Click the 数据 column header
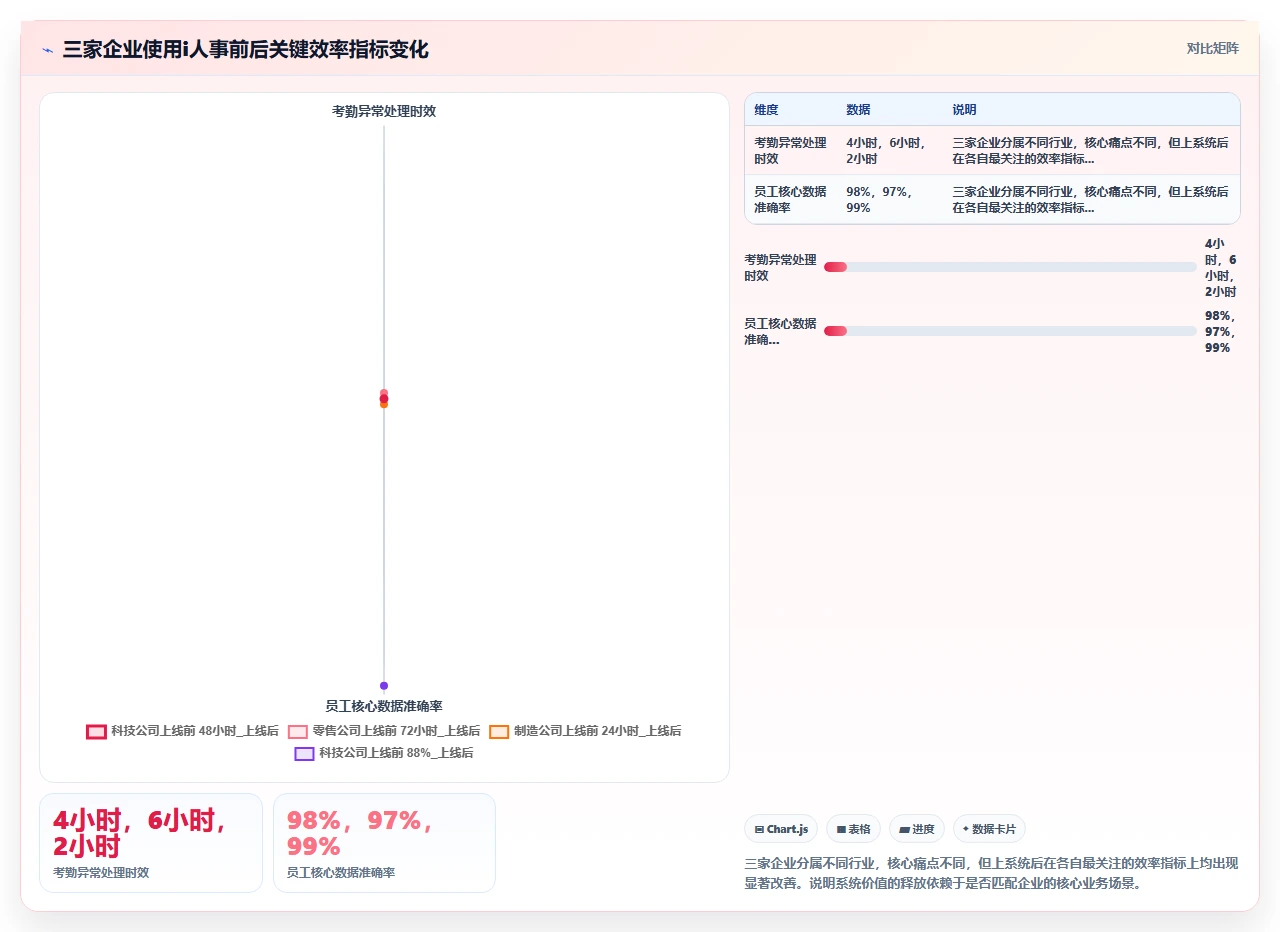This screenshot has width=1280, height=932. point(858,110)
